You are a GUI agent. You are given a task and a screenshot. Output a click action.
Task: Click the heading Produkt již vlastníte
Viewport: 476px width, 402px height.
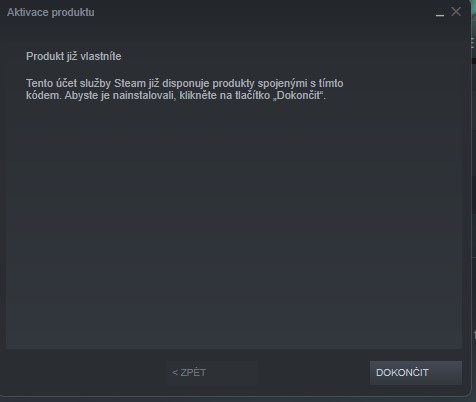click(74, 56)
